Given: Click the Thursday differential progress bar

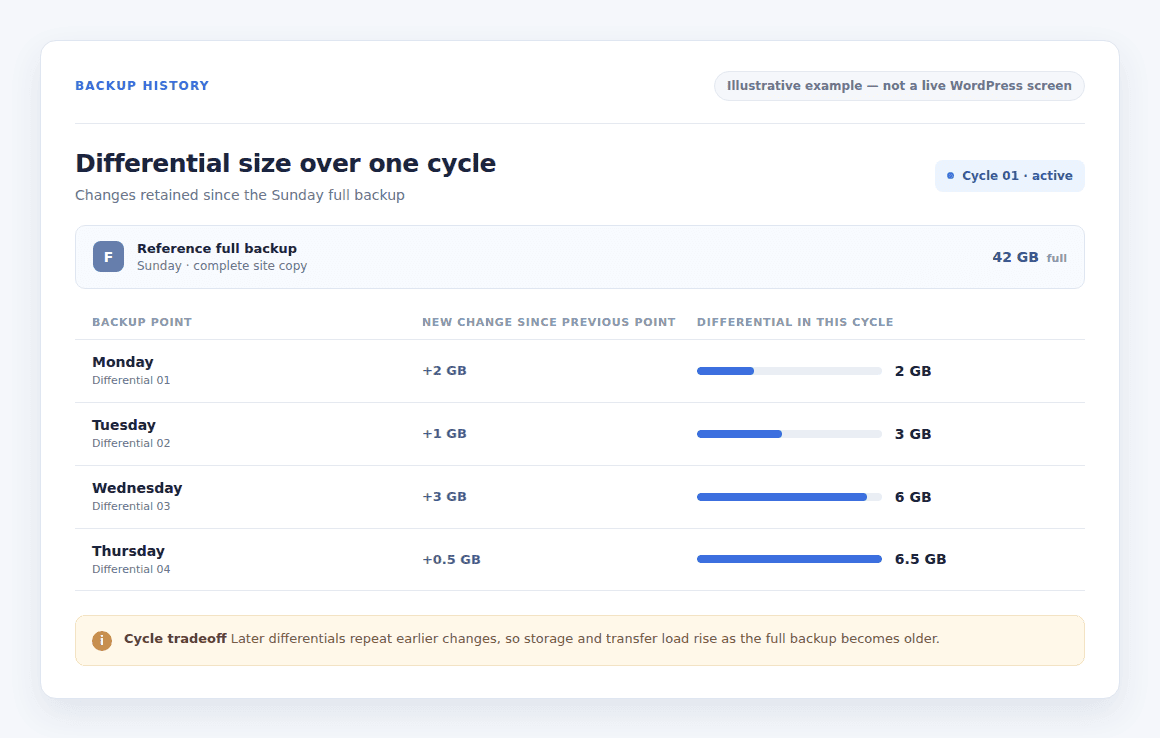Looking at the screenshot, I should pos(789,559).
